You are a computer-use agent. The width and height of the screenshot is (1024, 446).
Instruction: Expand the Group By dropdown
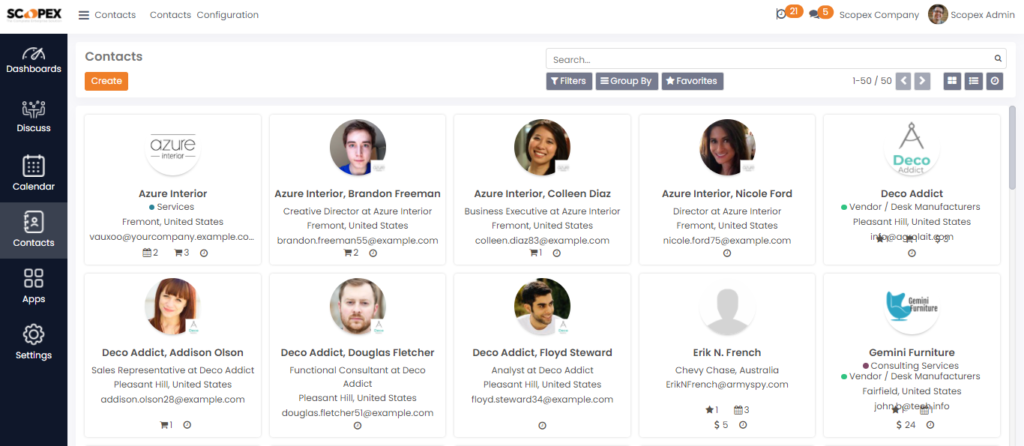(x=627, y=81)
